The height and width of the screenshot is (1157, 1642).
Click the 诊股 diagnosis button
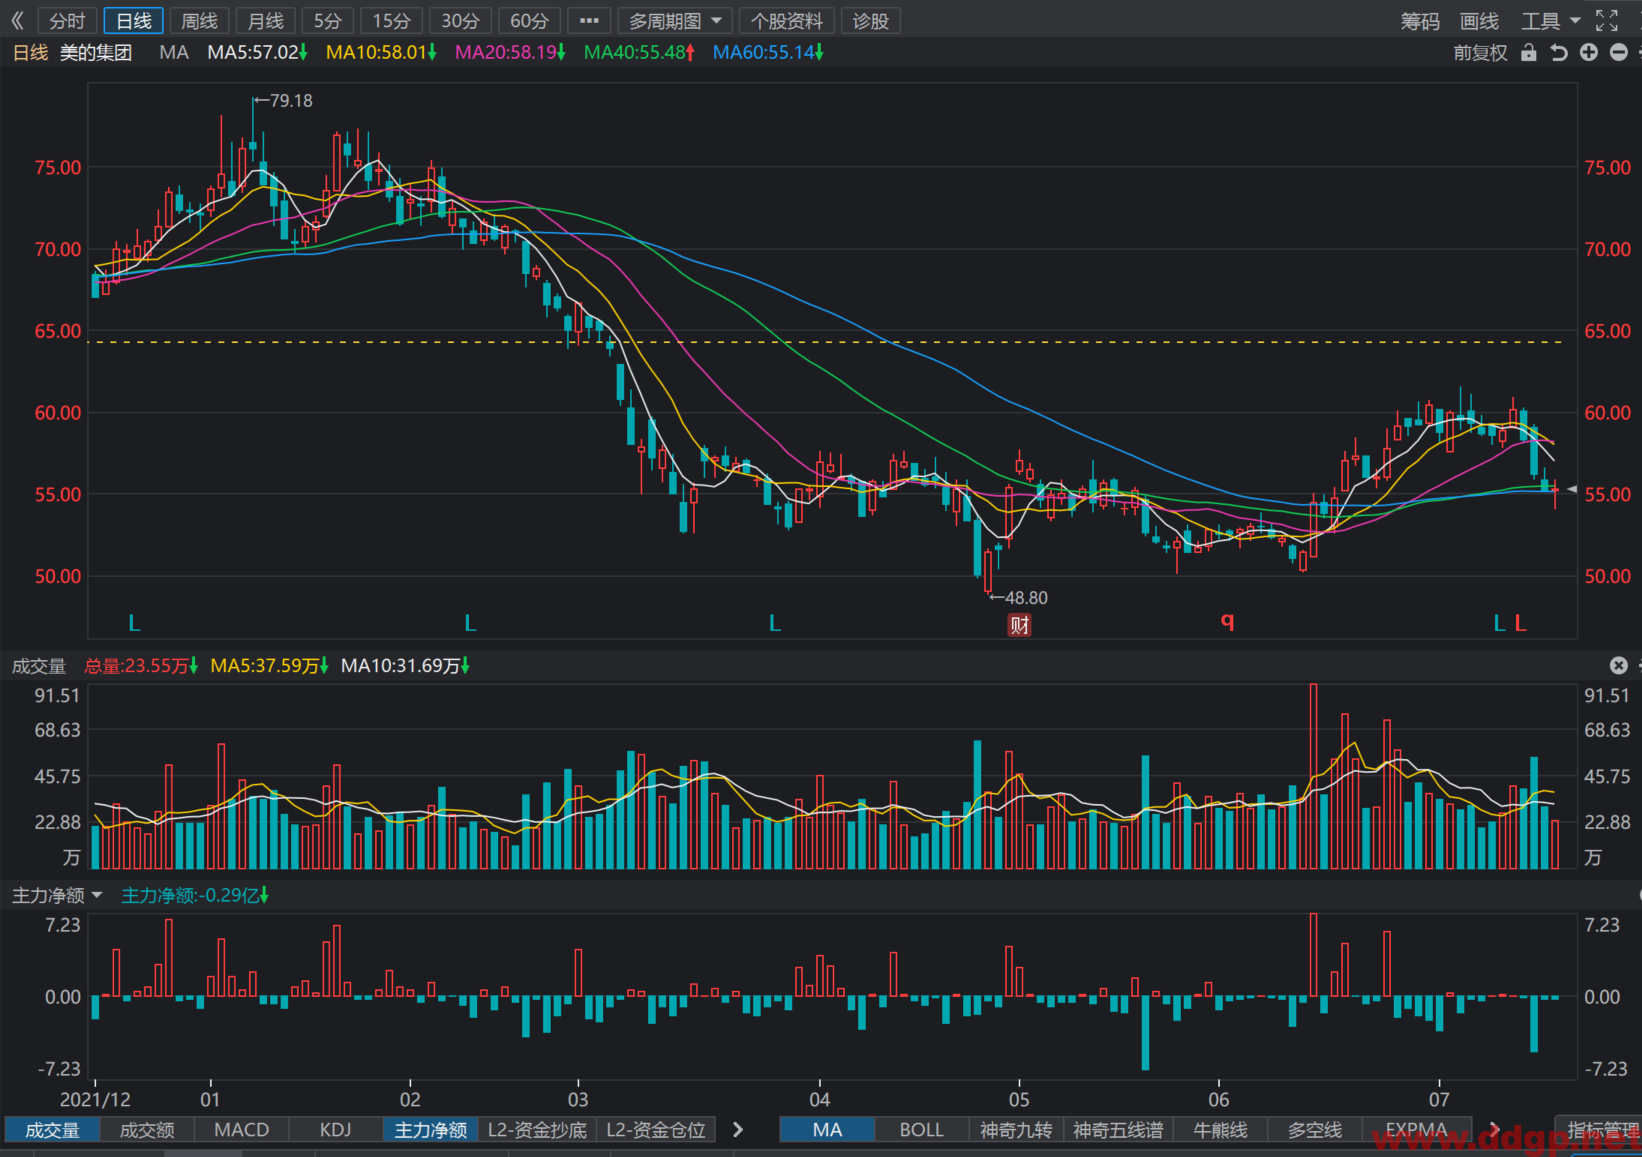[871, 21]
